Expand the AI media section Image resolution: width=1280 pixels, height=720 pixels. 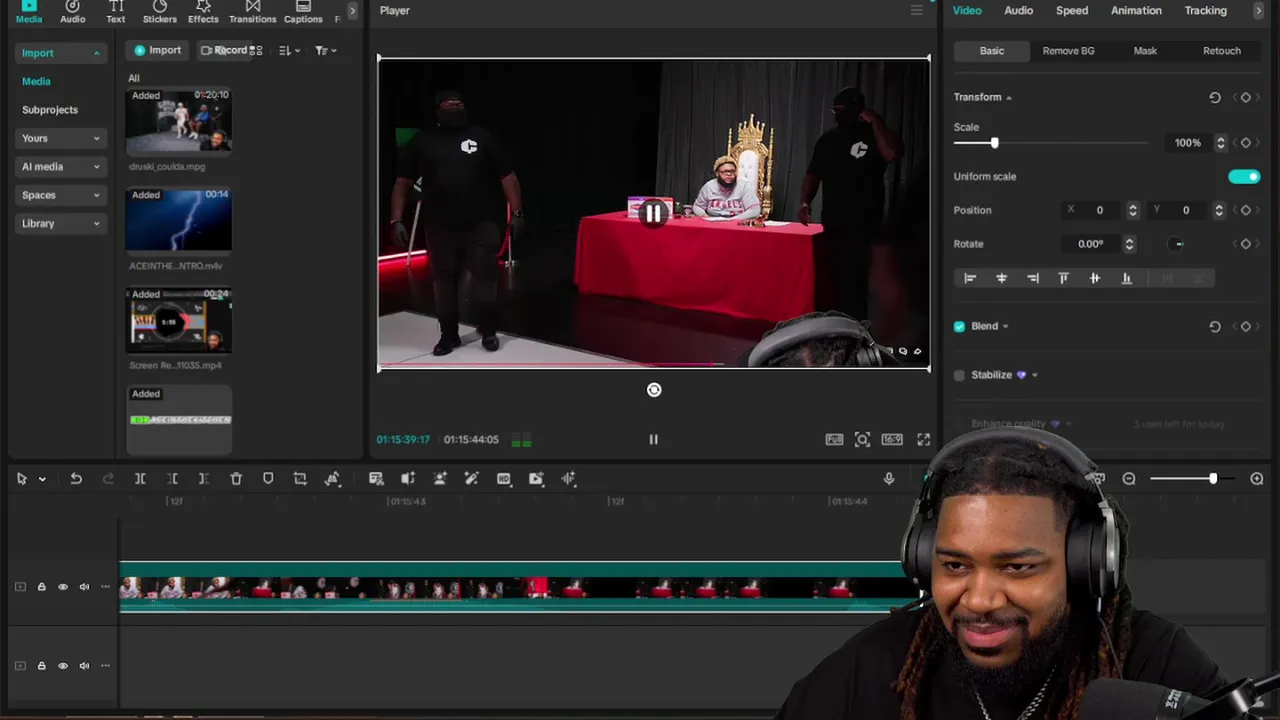97,167
